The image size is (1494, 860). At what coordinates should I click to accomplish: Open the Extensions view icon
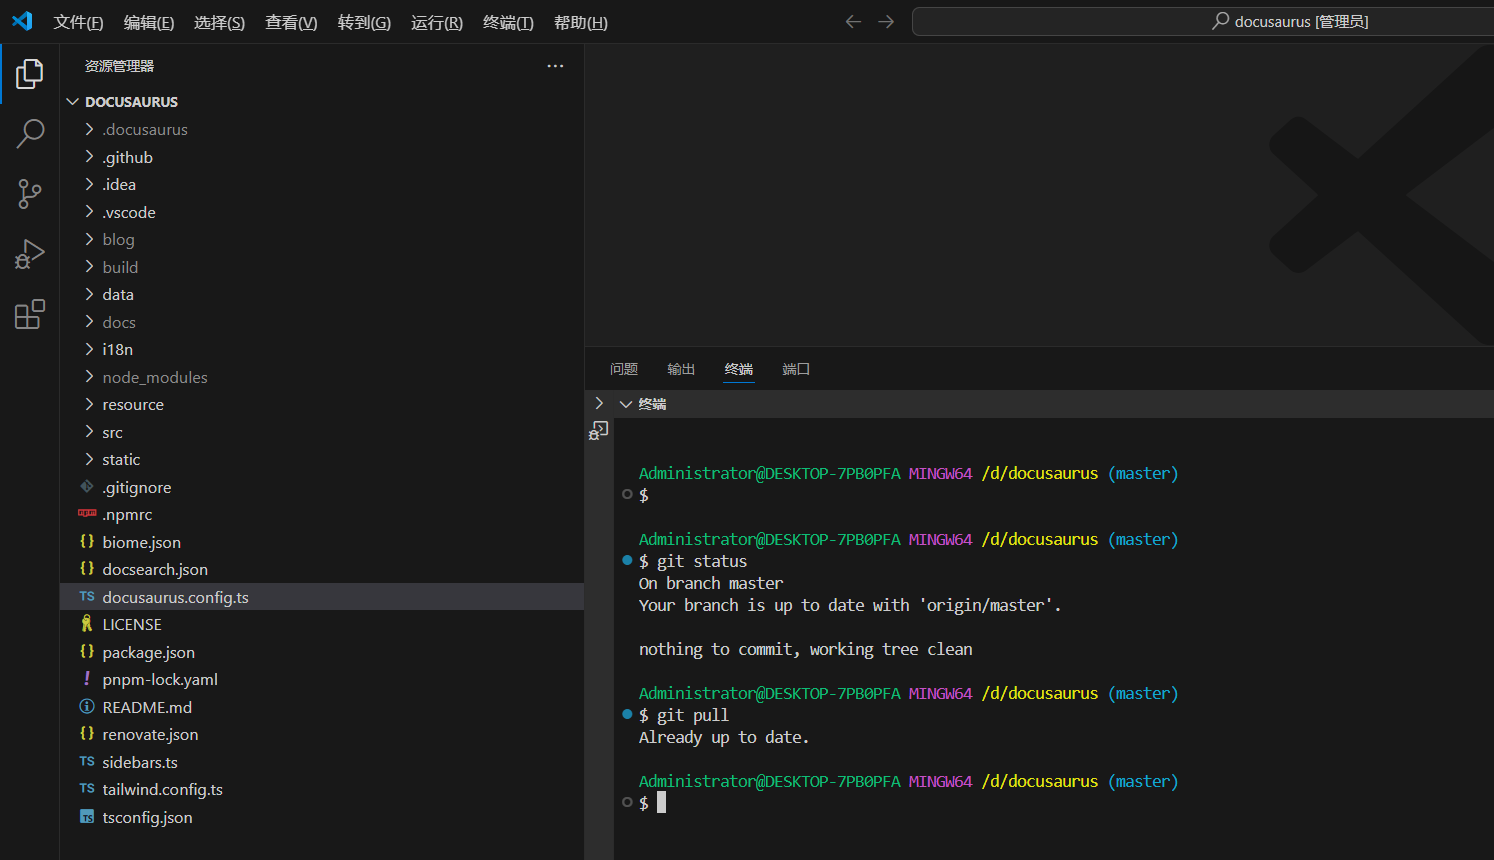pos(30,314)
